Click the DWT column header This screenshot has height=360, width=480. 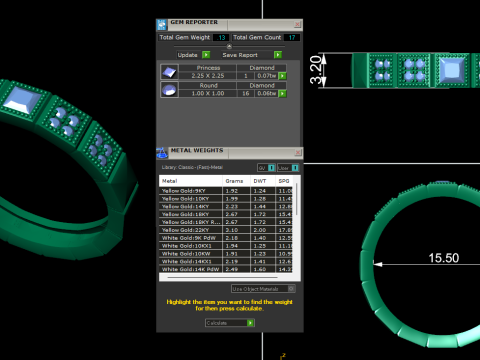[x=263, y=181]
